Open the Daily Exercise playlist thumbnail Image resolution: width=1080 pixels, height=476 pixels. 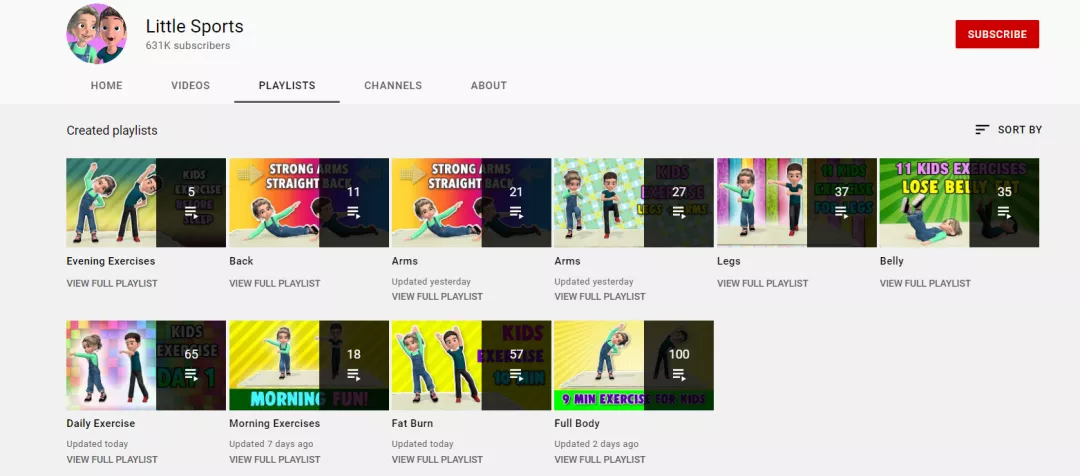[146, 365]
